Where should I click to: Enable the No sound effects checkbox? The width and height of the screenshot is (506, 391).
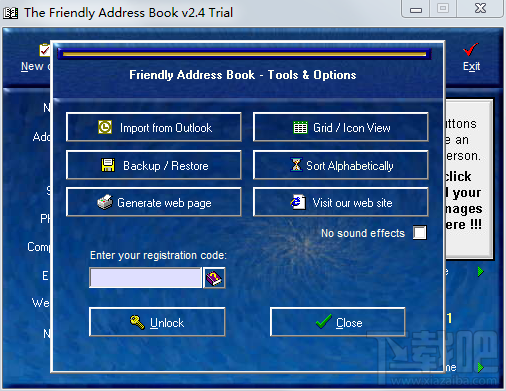point(420,233)
